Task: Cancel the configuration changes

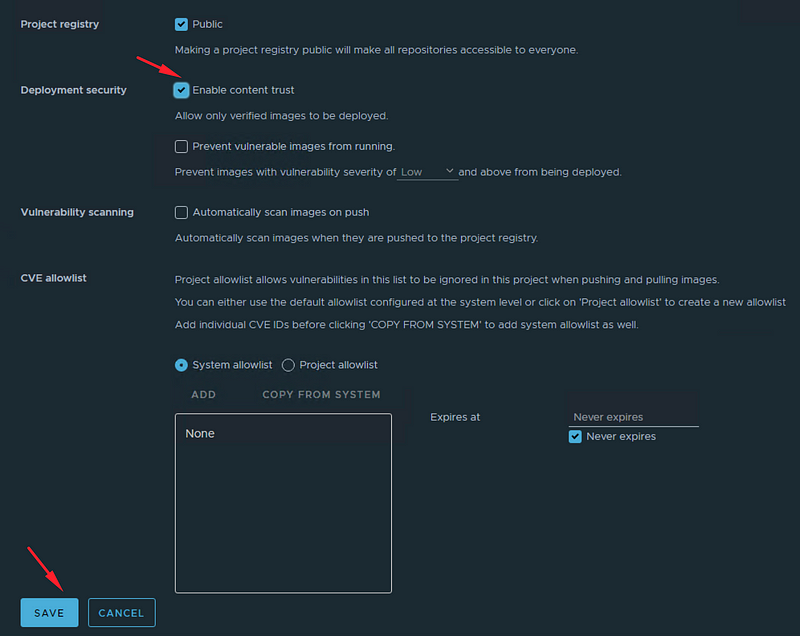Action: click(x=121, y=613)
